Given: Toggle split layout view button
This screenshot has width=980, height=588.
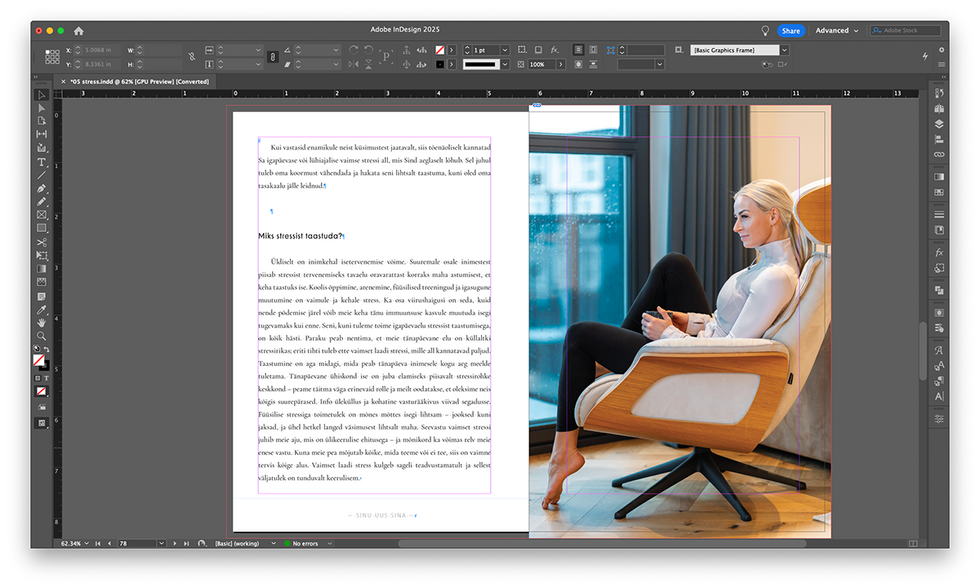Looking at the screenshot, I should 913,544.
